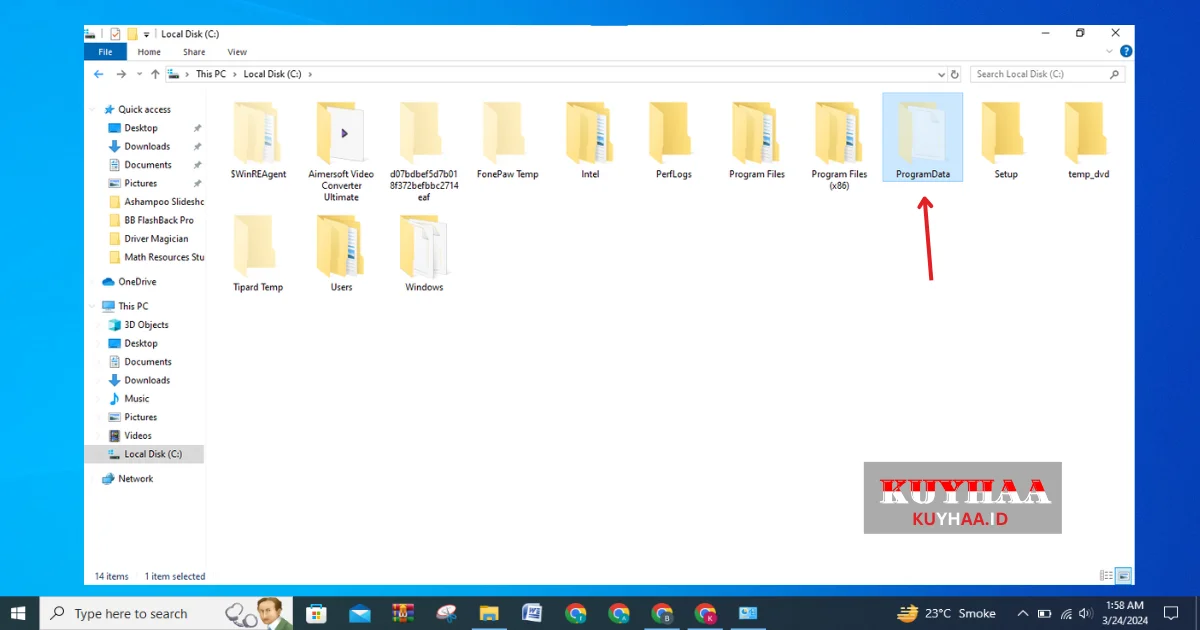Customize Quick Access Toolbar dropdown arrow
This screenshot has height=630, width=1200.
(x=147, y=34)
